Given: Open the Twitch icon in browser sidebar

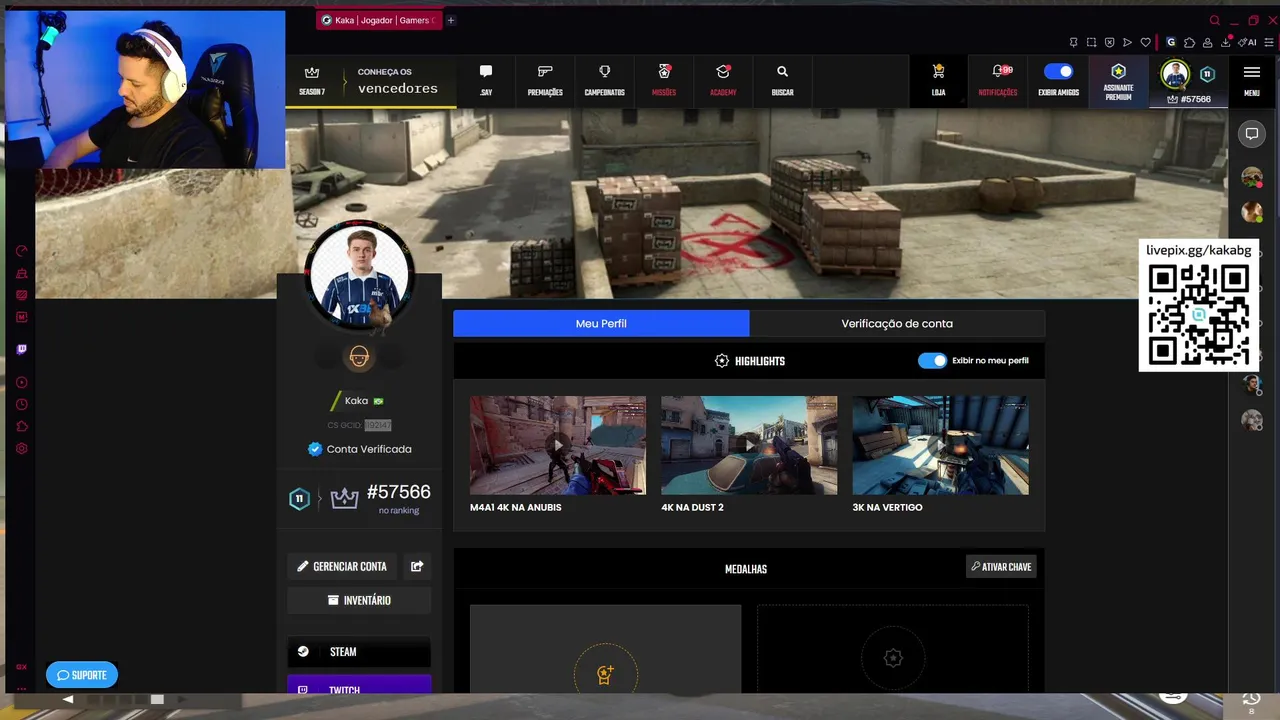Looking at the screenshot, I should click(x=22, y=349).
